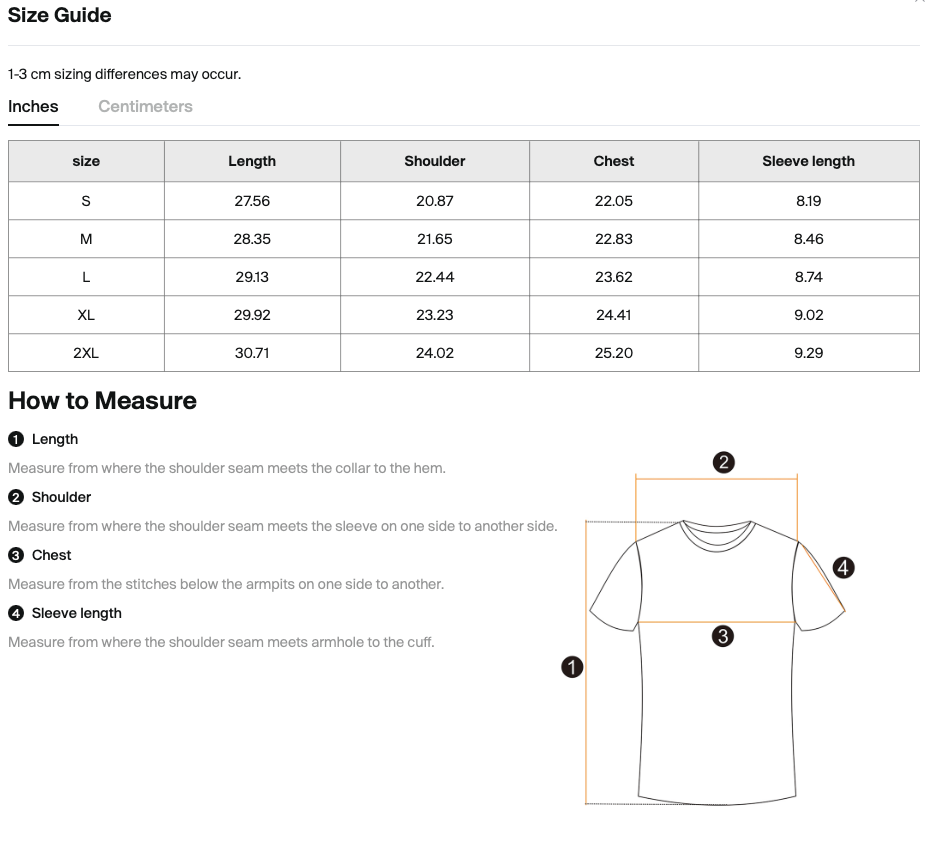Click the How to Measure heading
Viewport: 938px width, 843px height.
tap(101, 401)
